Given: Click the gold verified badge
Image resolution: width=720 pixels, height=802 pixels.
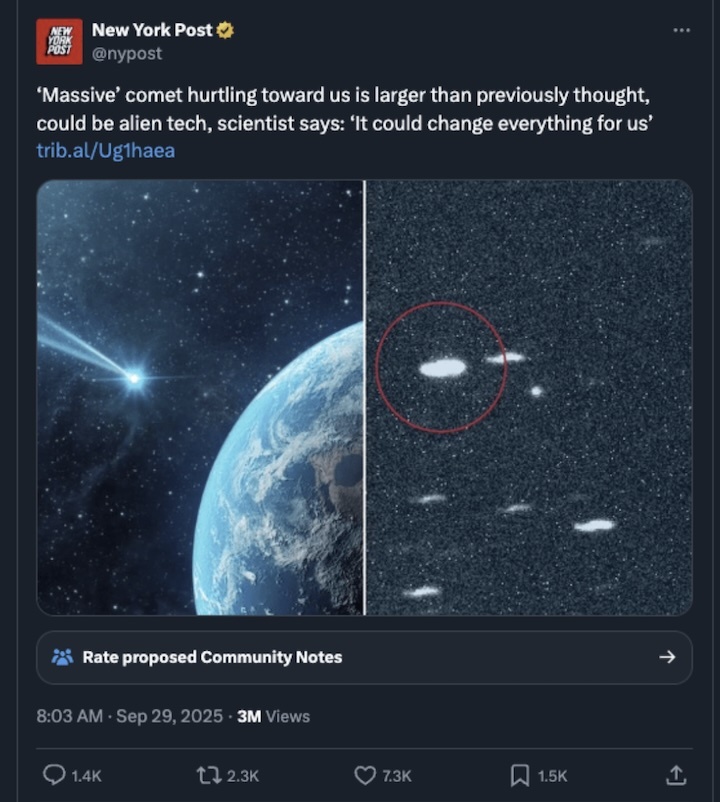Looking at the screenshot, I should pos(226,30).
